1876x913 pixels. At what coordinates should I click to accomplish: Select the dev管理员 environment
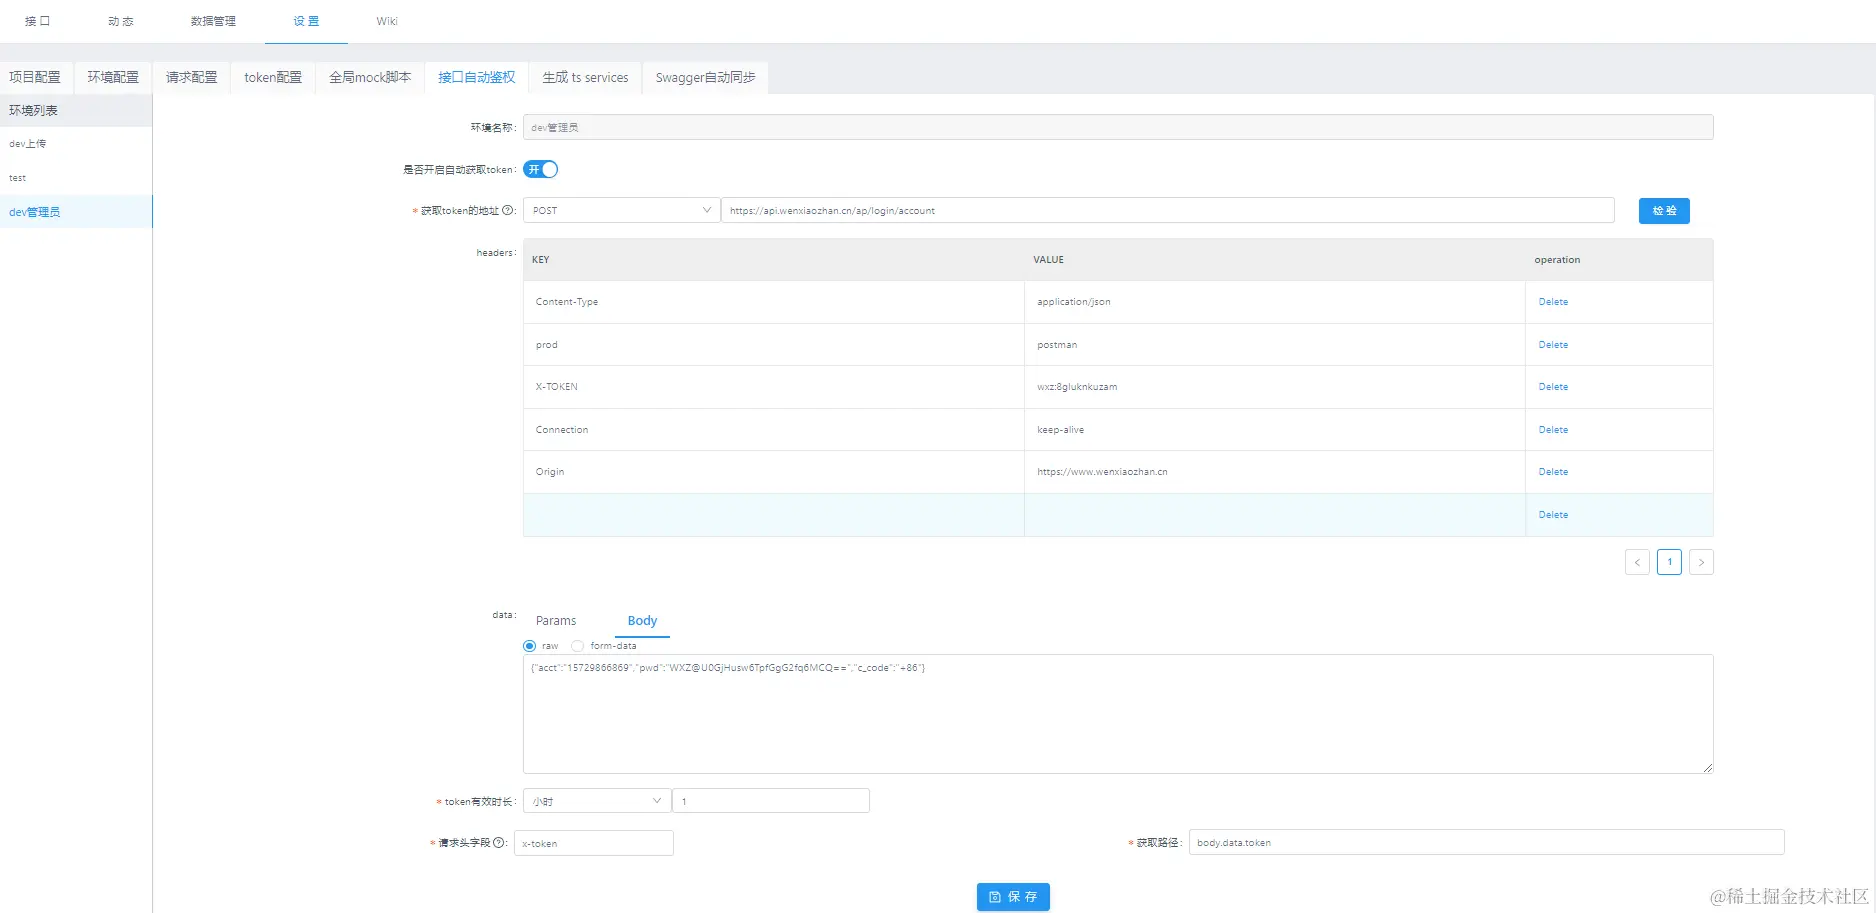point(76,212)
